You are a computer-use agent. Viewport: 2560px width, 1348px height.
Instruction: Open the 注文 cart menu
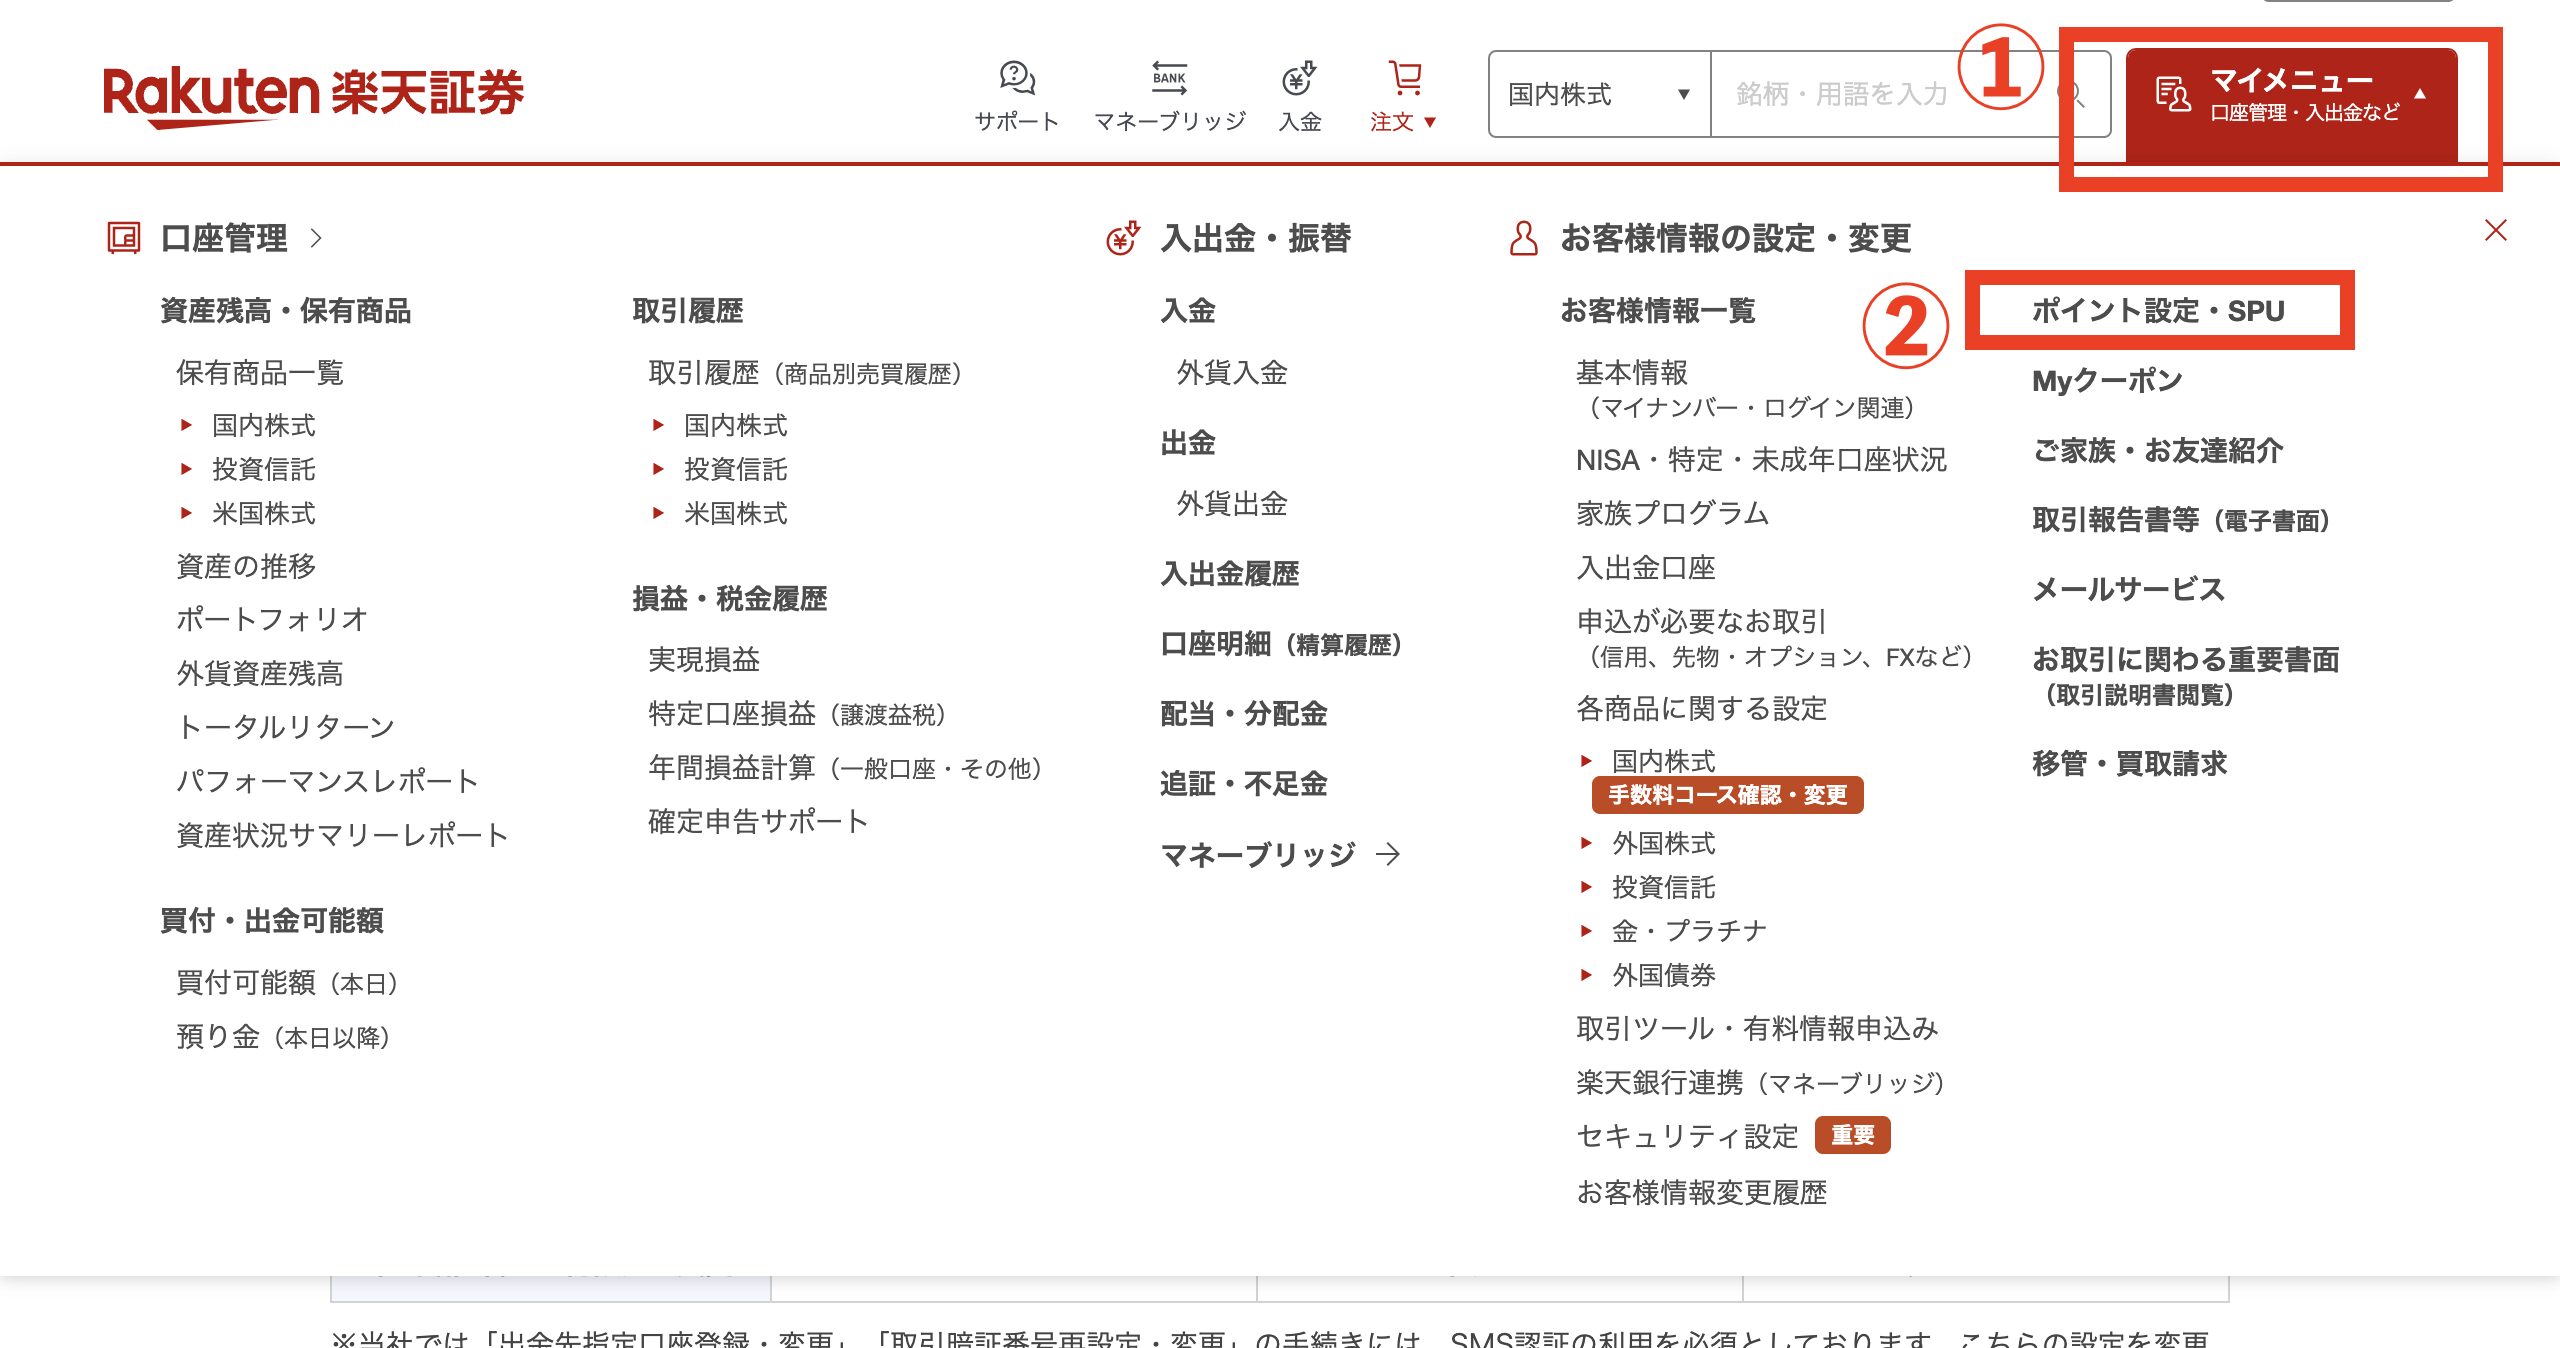click(1403, 97)
